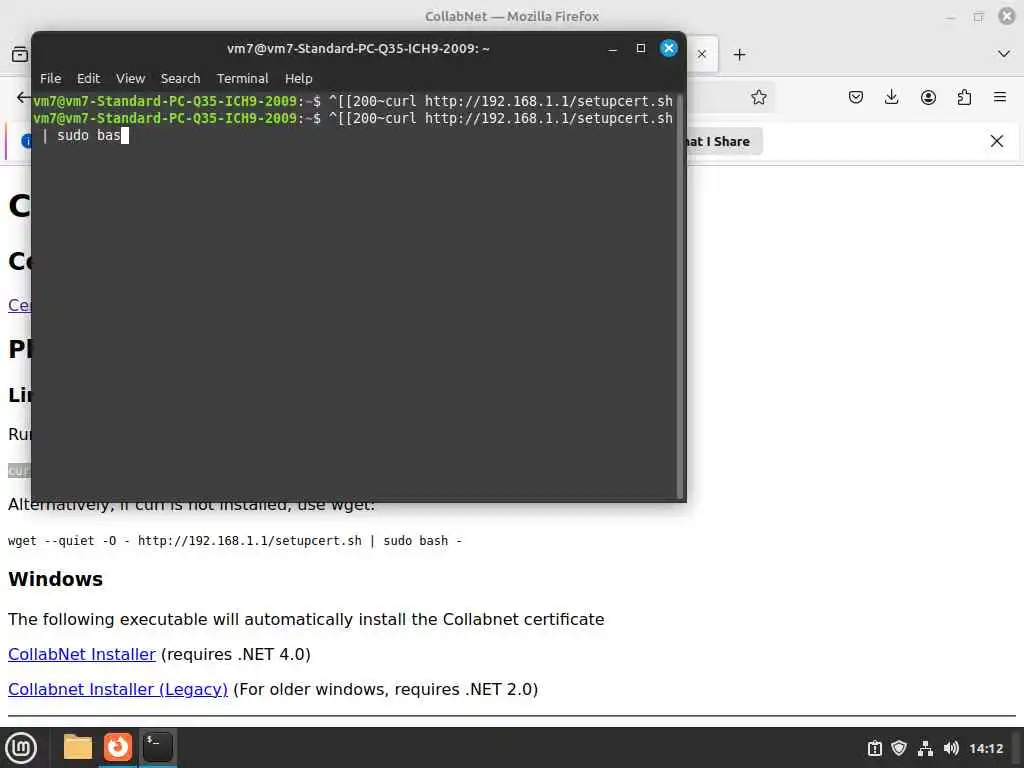Open Firefox downloads panel
Viewport: 1024px width, 768px height.
point(891,97)
